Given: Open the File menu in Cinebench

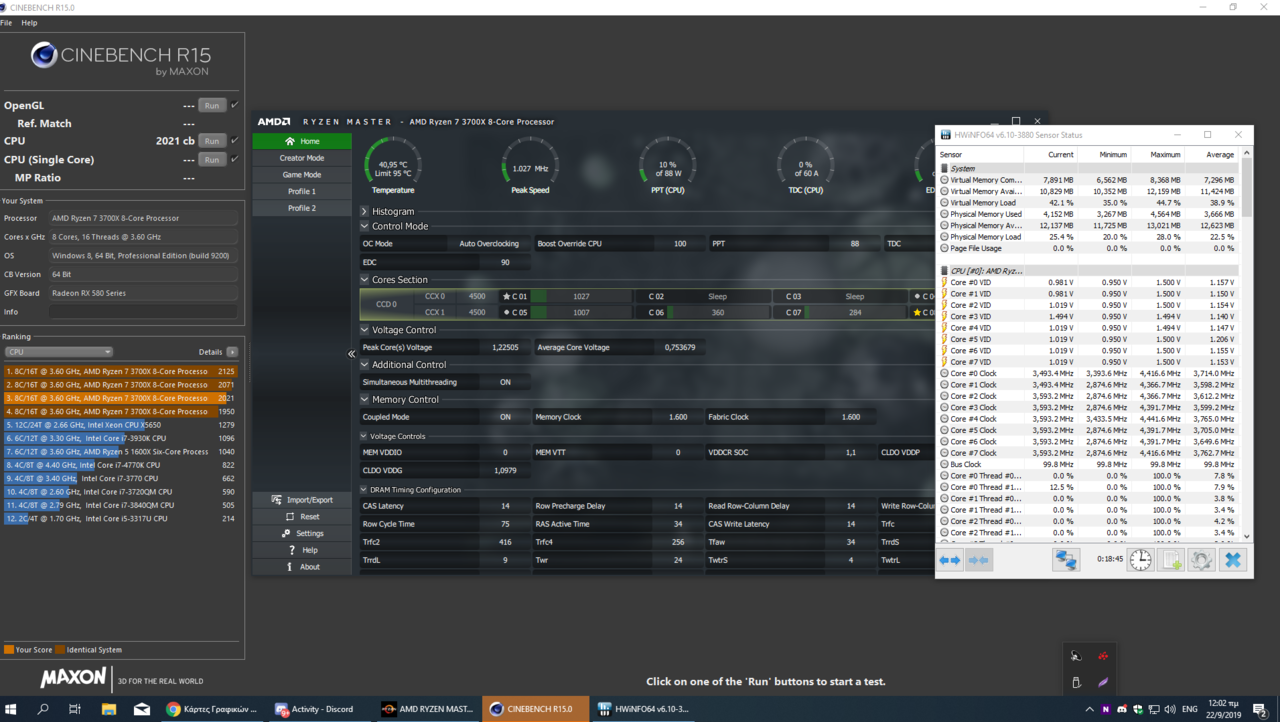Looking at the screenshot, I should point(7,22).
